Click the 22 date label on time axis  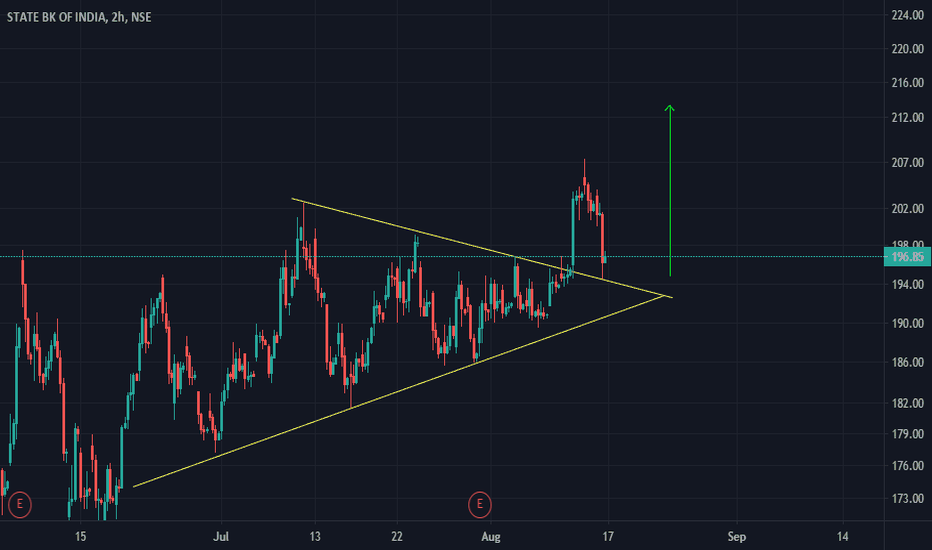(396, 536)
